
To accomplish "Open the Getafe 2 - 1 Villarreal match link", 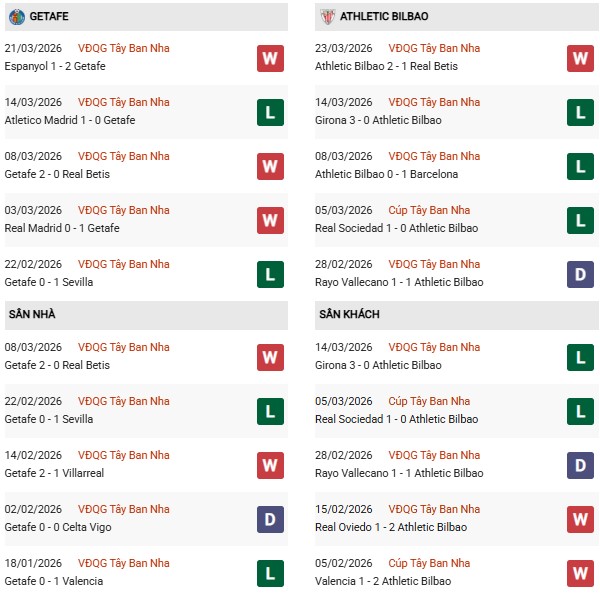I will pyautogui.click(x=54, y=473).
